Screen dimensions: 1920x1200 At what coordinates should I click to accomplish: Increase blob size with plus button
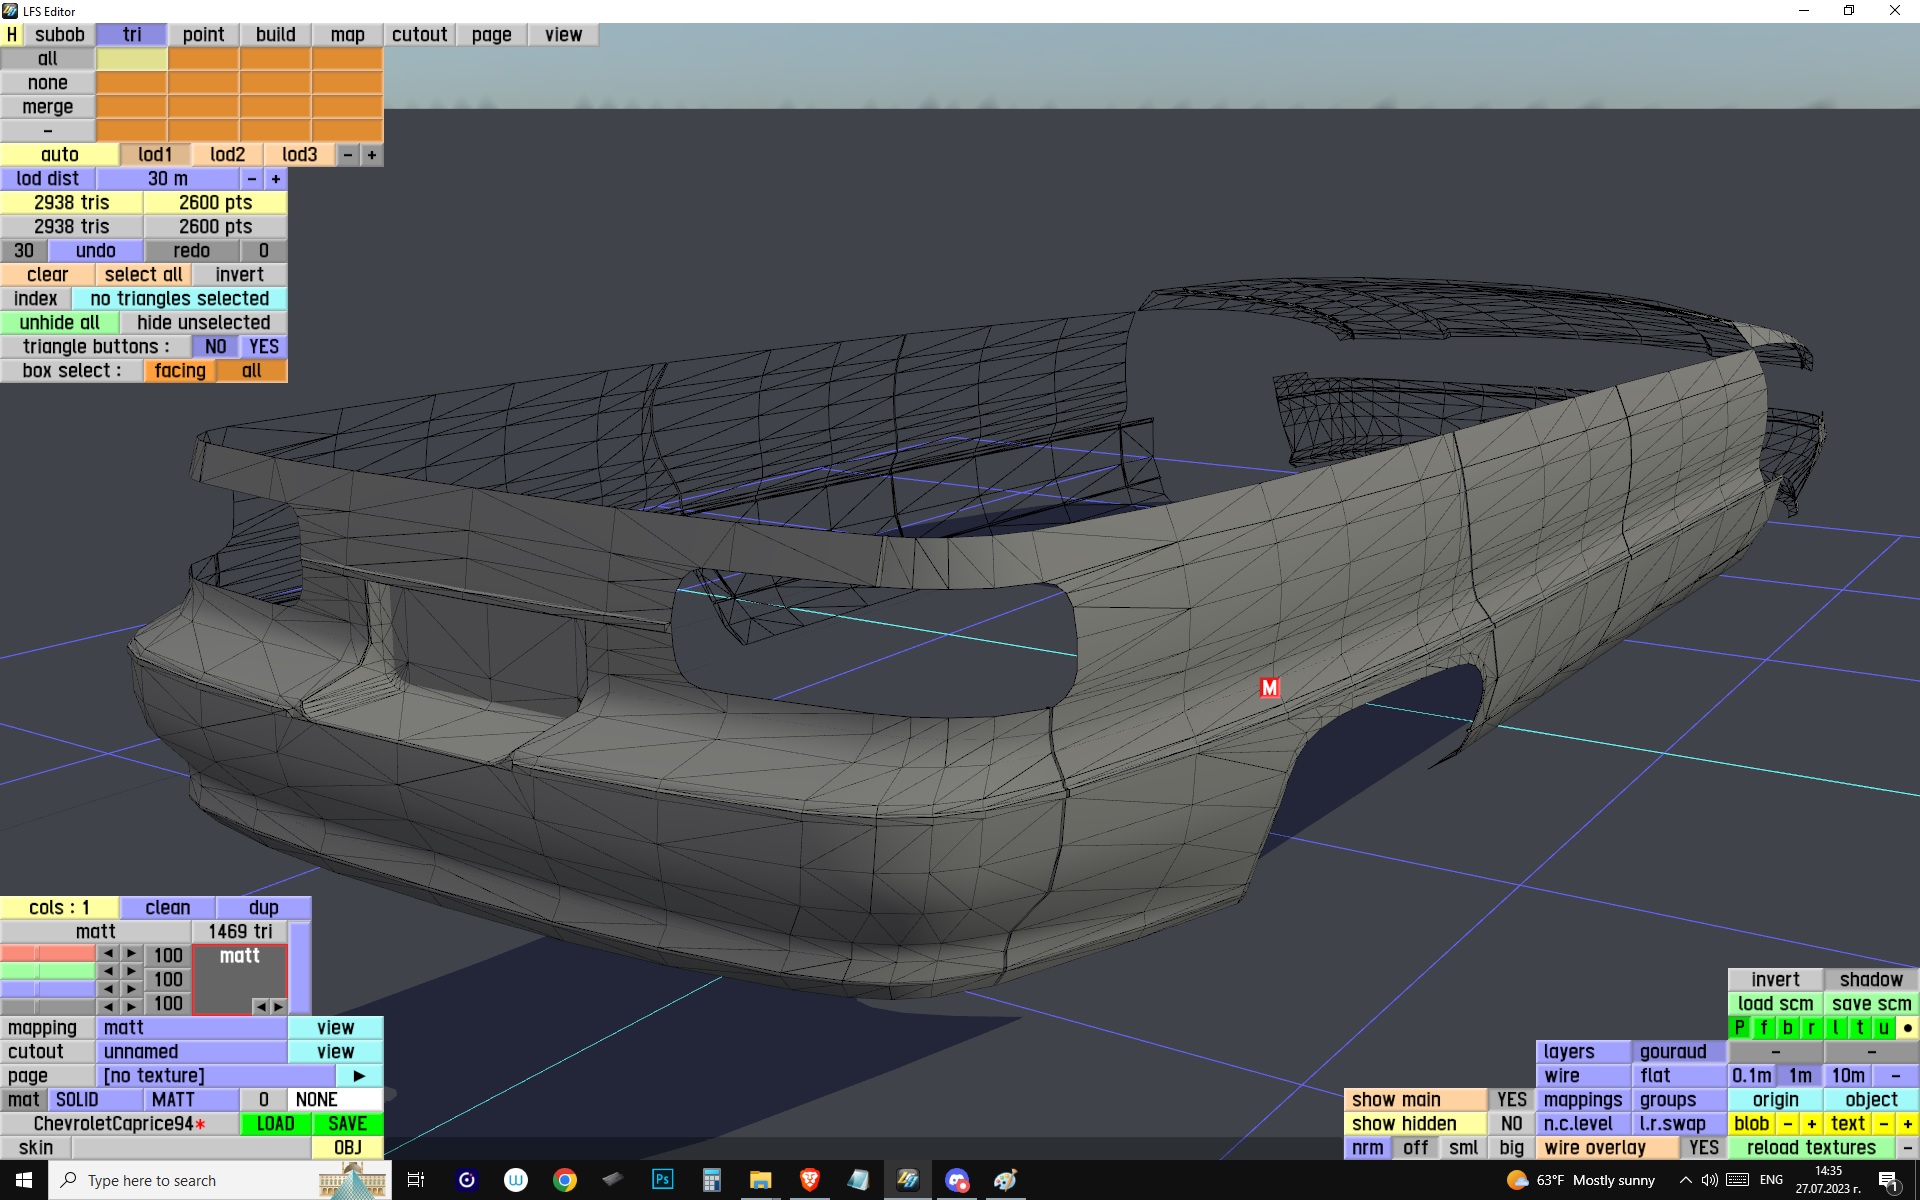1811,1124
